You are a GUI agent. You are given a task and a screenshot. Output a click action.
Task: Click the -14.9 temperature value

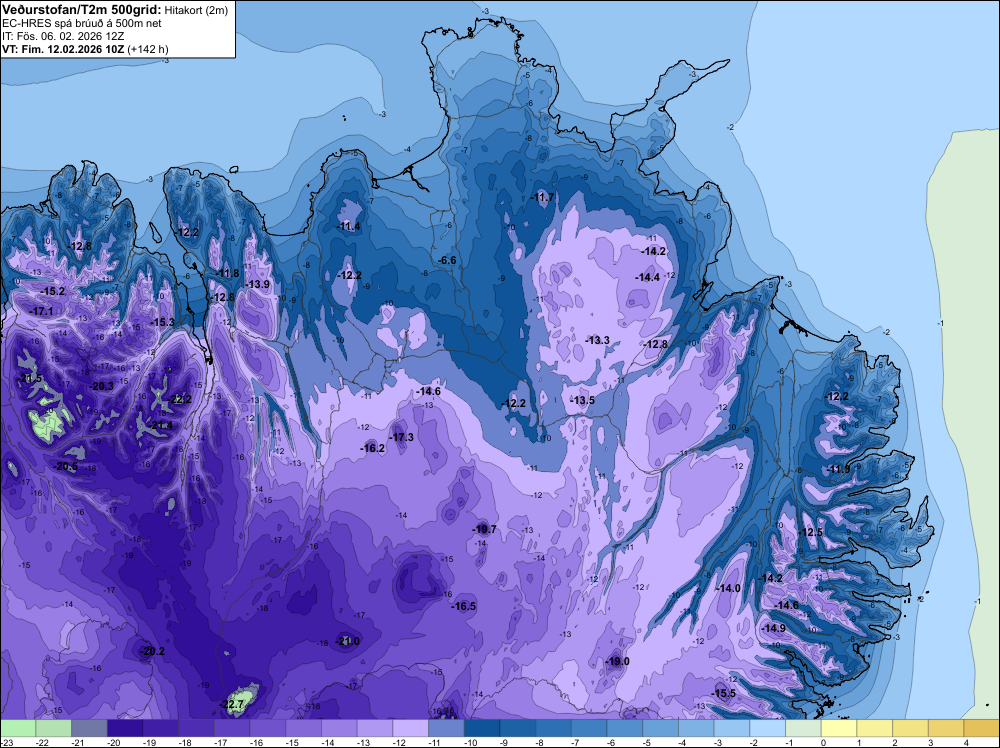click(x=774, y=628)
